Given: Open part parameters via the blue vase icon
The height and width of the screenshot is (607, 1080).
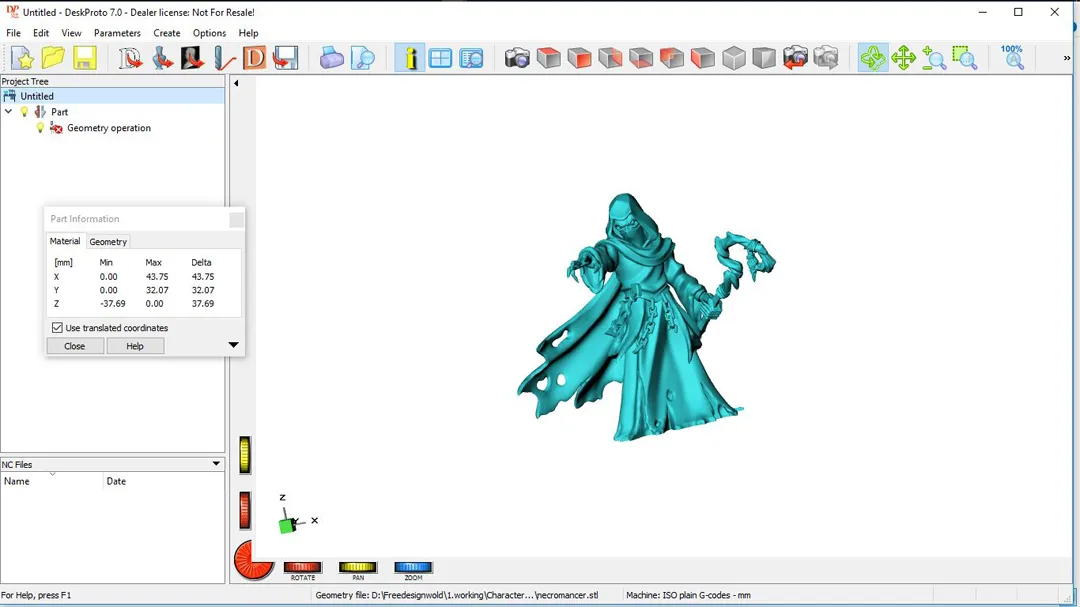Looking at the screenshot, I should [162, 58].
